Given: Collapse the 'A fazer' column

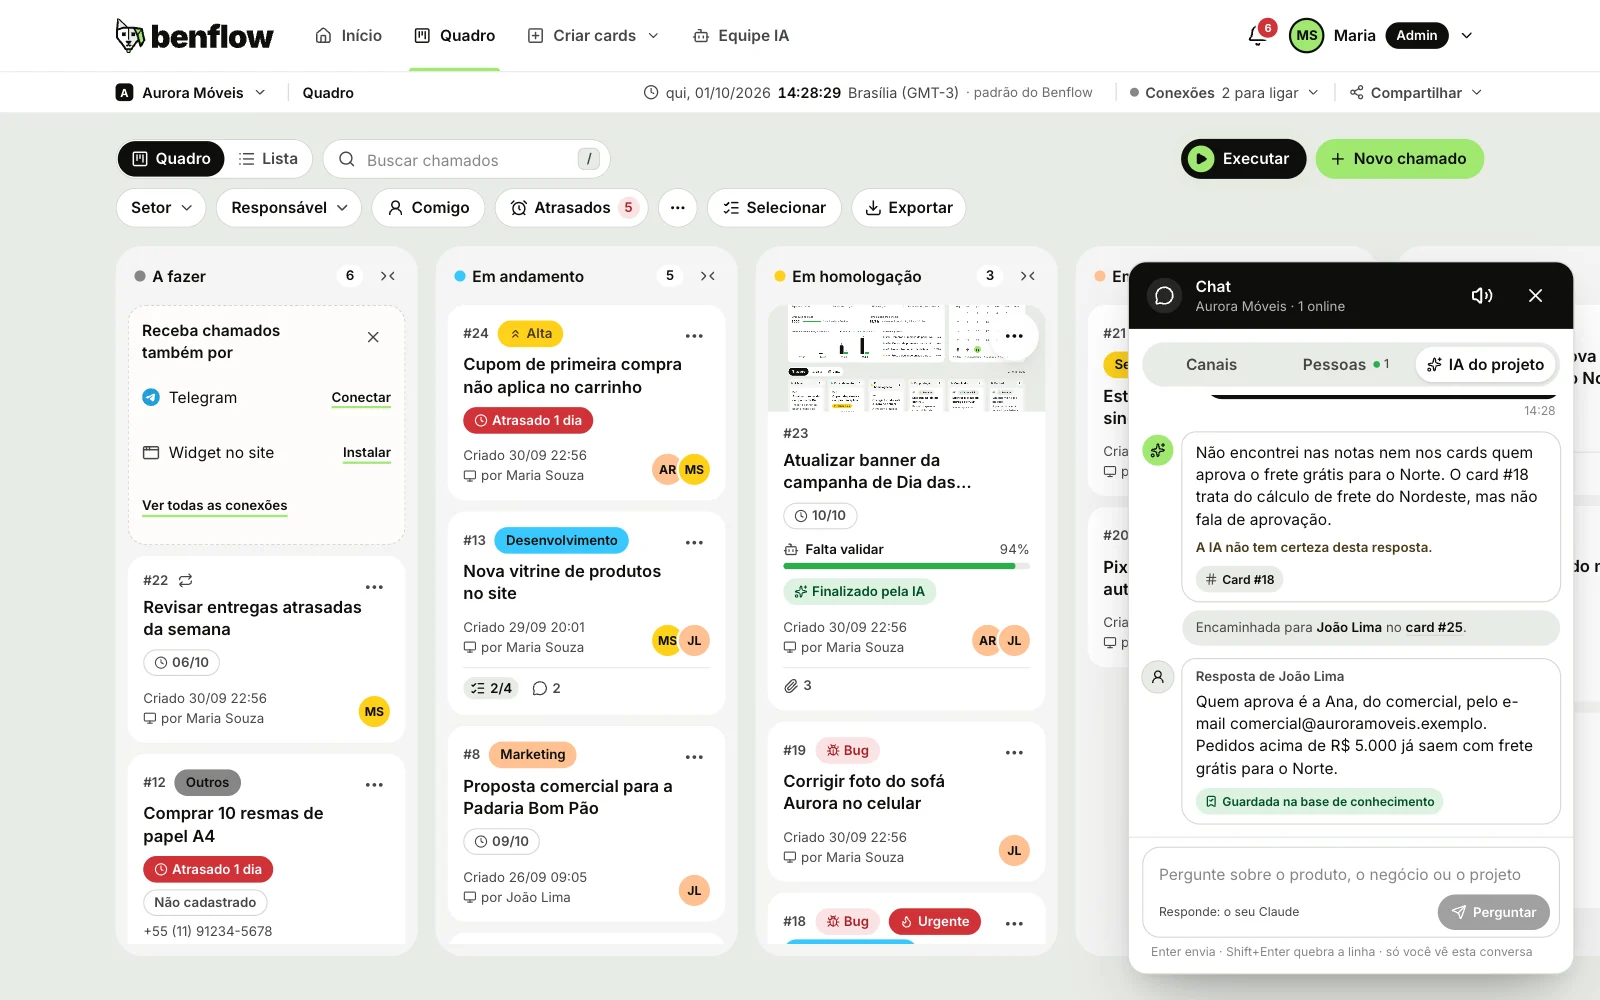Looking at the screenshot, I should 388,276.
